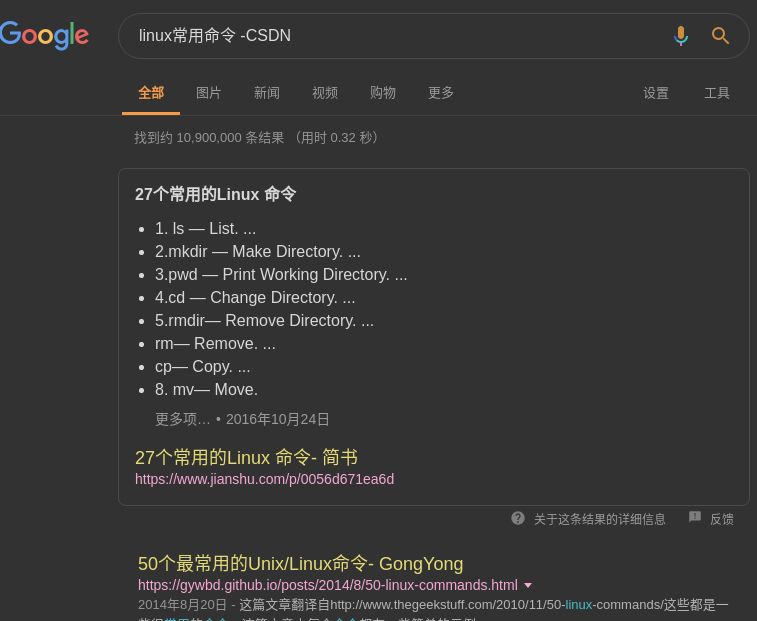
Task: Click the gywbd.github.io result URL
Action: [328, 585]
